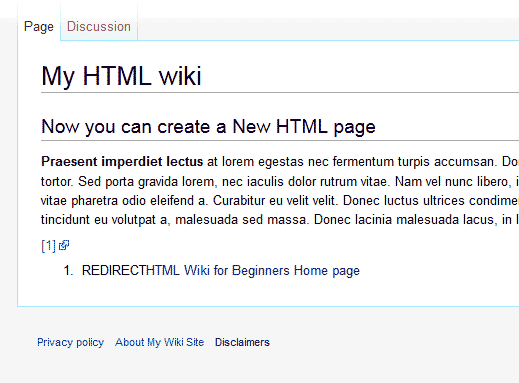Click the 'Now you can create a New HTML page' heading
519x383 pixels.
(208, 127)
